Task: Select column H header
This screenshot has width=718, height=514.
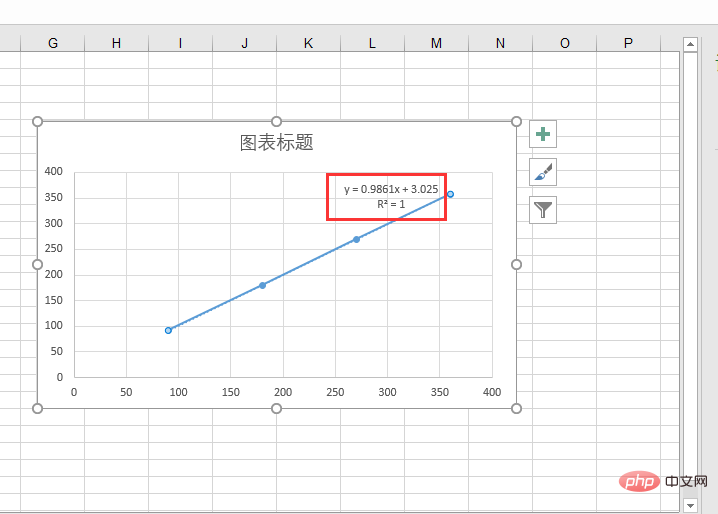Action: click(x=116, y=44)
